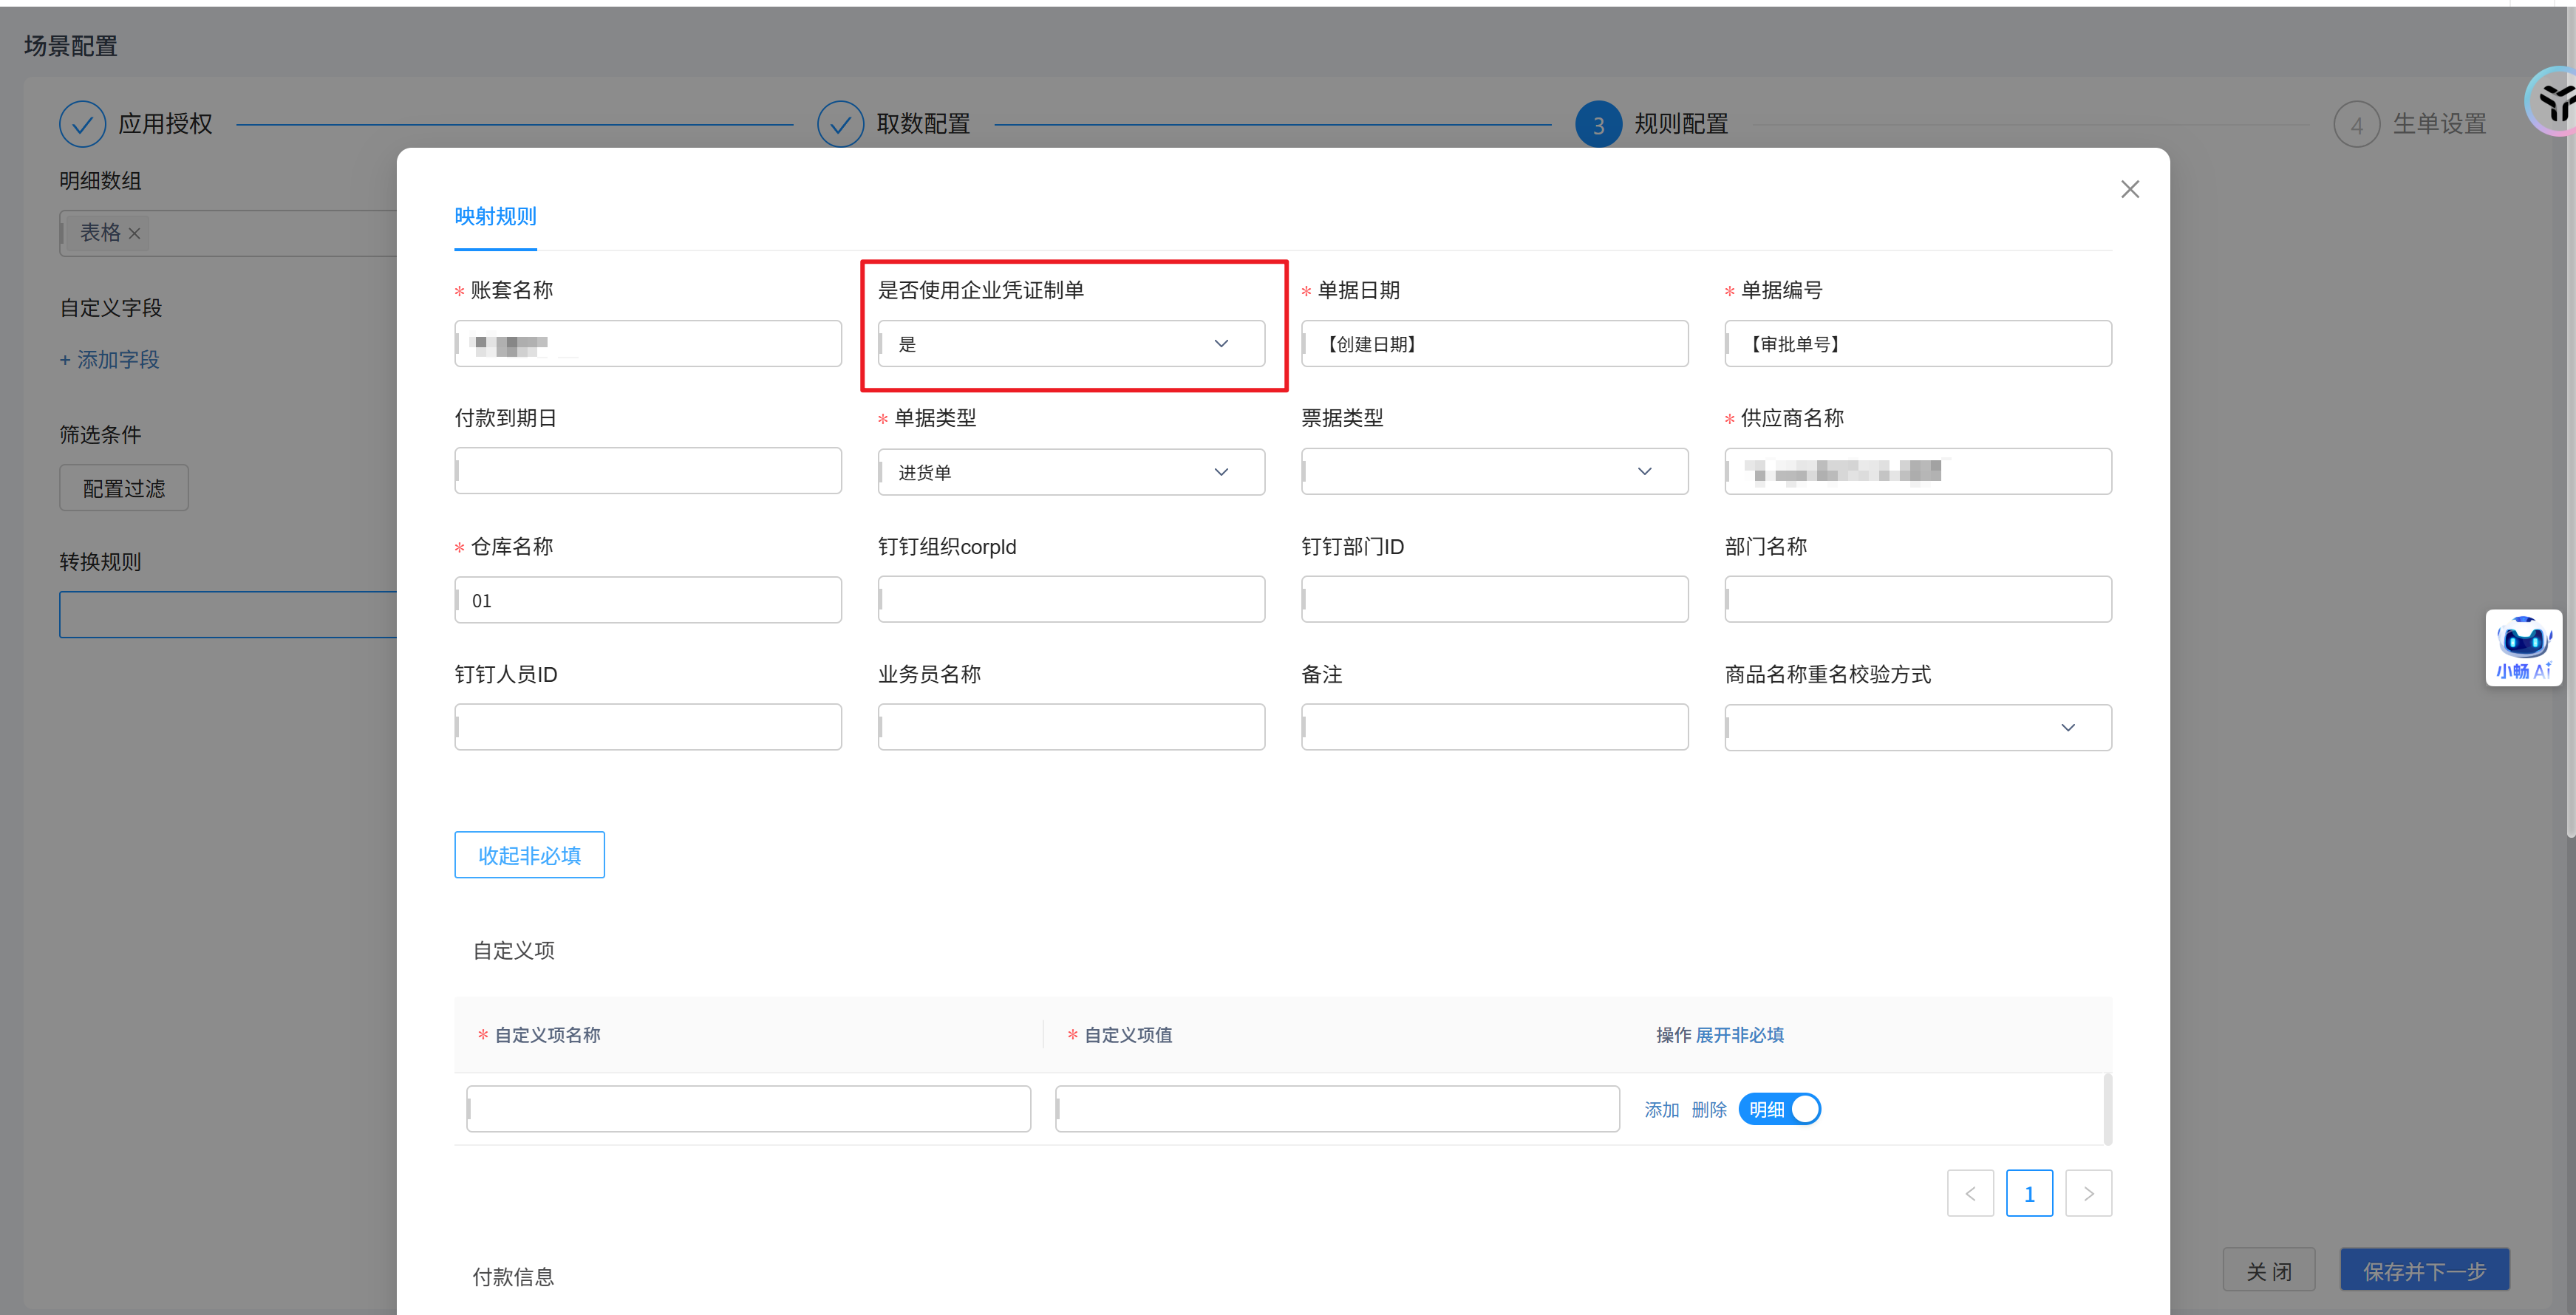The height and width of the screenshot is (1315, 2576).
Task: Close the mapping rules dialog with X
Action: point(2129,189)
